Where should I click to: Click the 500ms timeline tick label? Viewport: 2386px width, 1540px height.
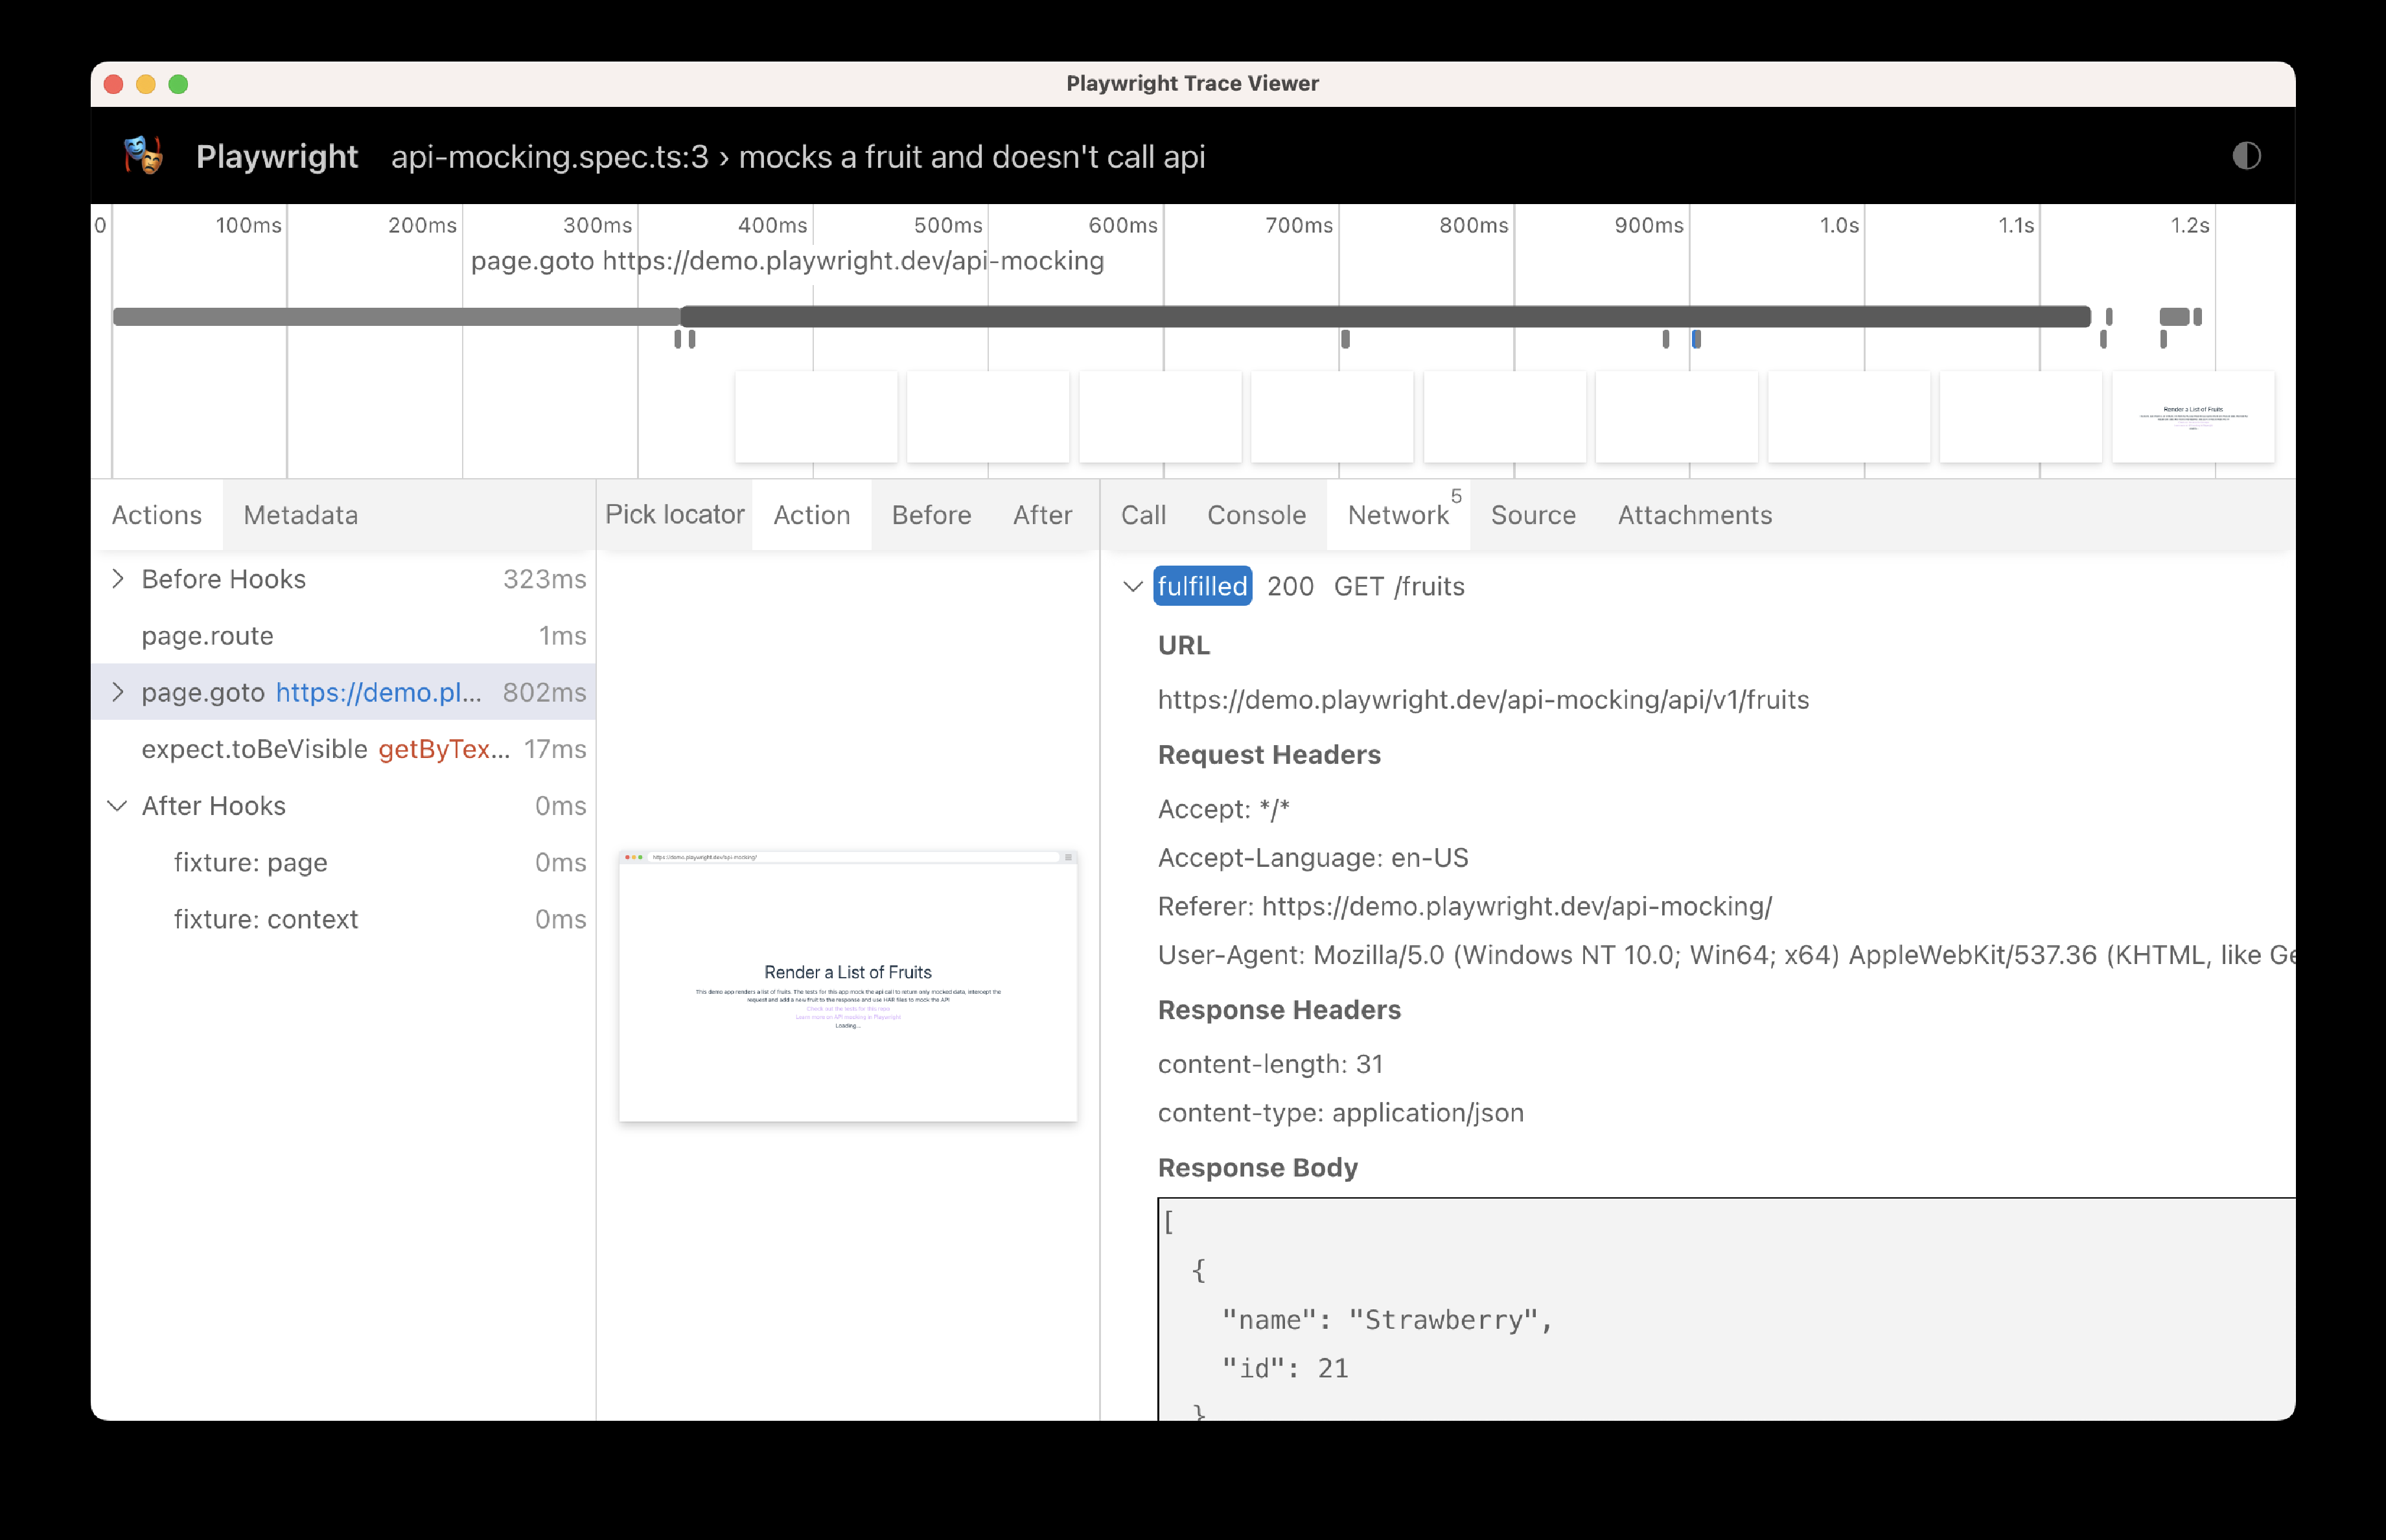948,225
